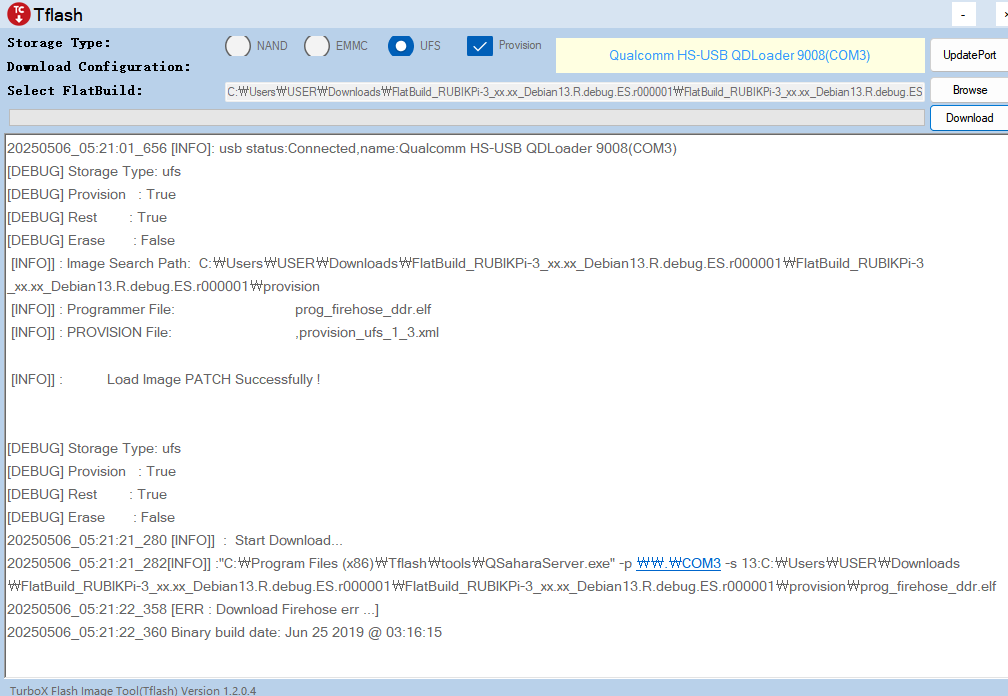Click the "Download Firehose err ..." error line
This screenshot has width=1008, height=696.
pos(193,609)
